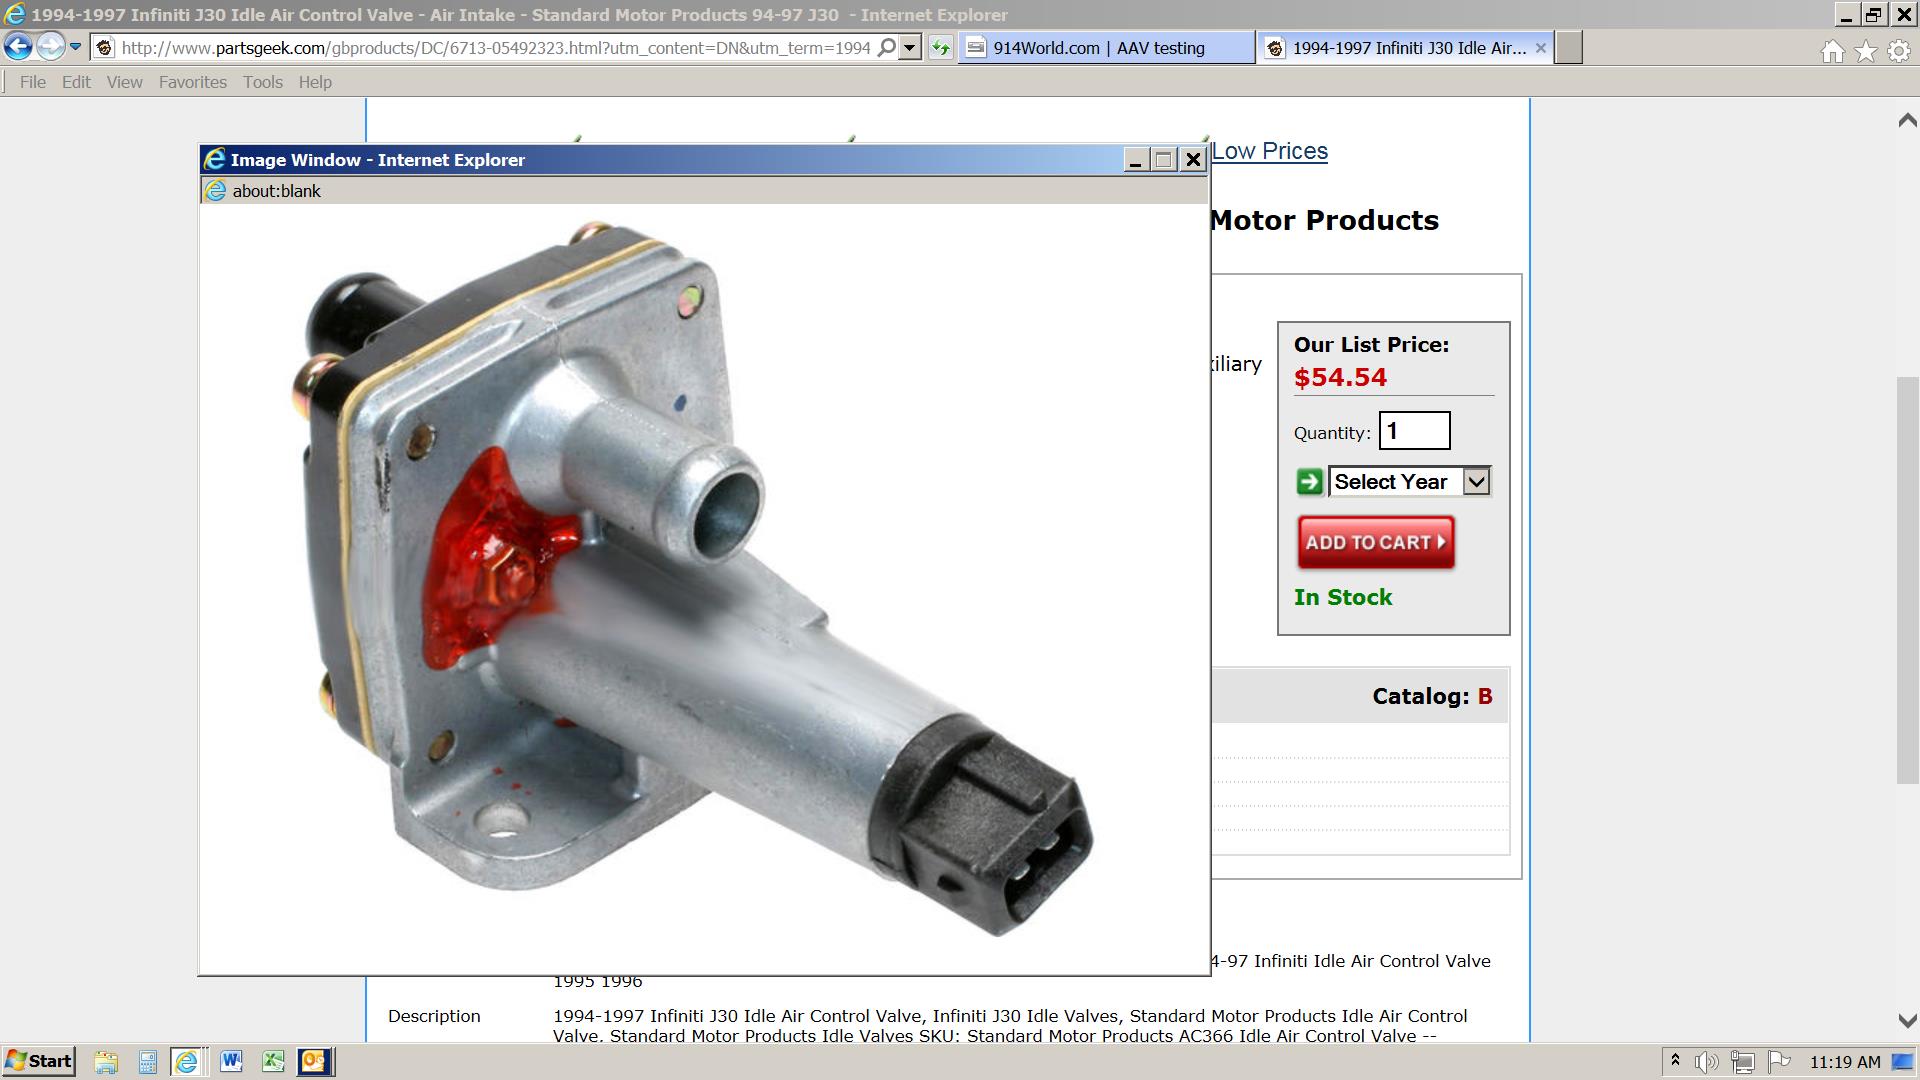
Task: Click the Refresh page icon
Action: pos(940,47)
